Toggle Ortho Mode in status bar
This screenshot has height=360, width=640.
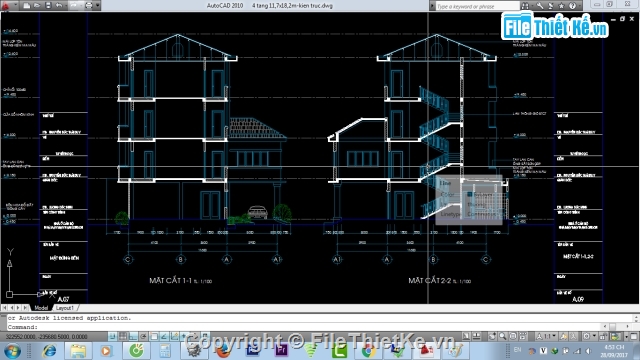point(133,337)
